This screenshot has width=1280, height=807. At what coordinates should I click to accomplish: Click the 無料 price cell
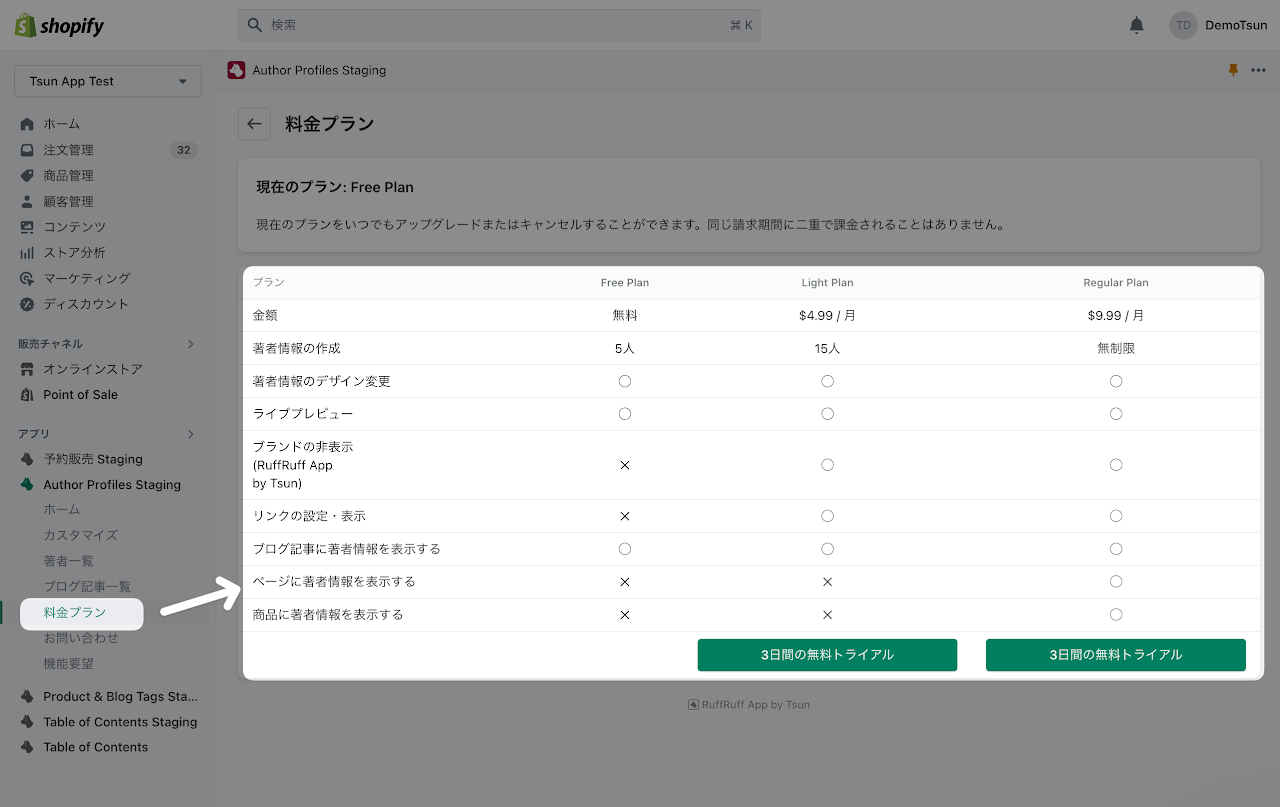tap(625, 315)
